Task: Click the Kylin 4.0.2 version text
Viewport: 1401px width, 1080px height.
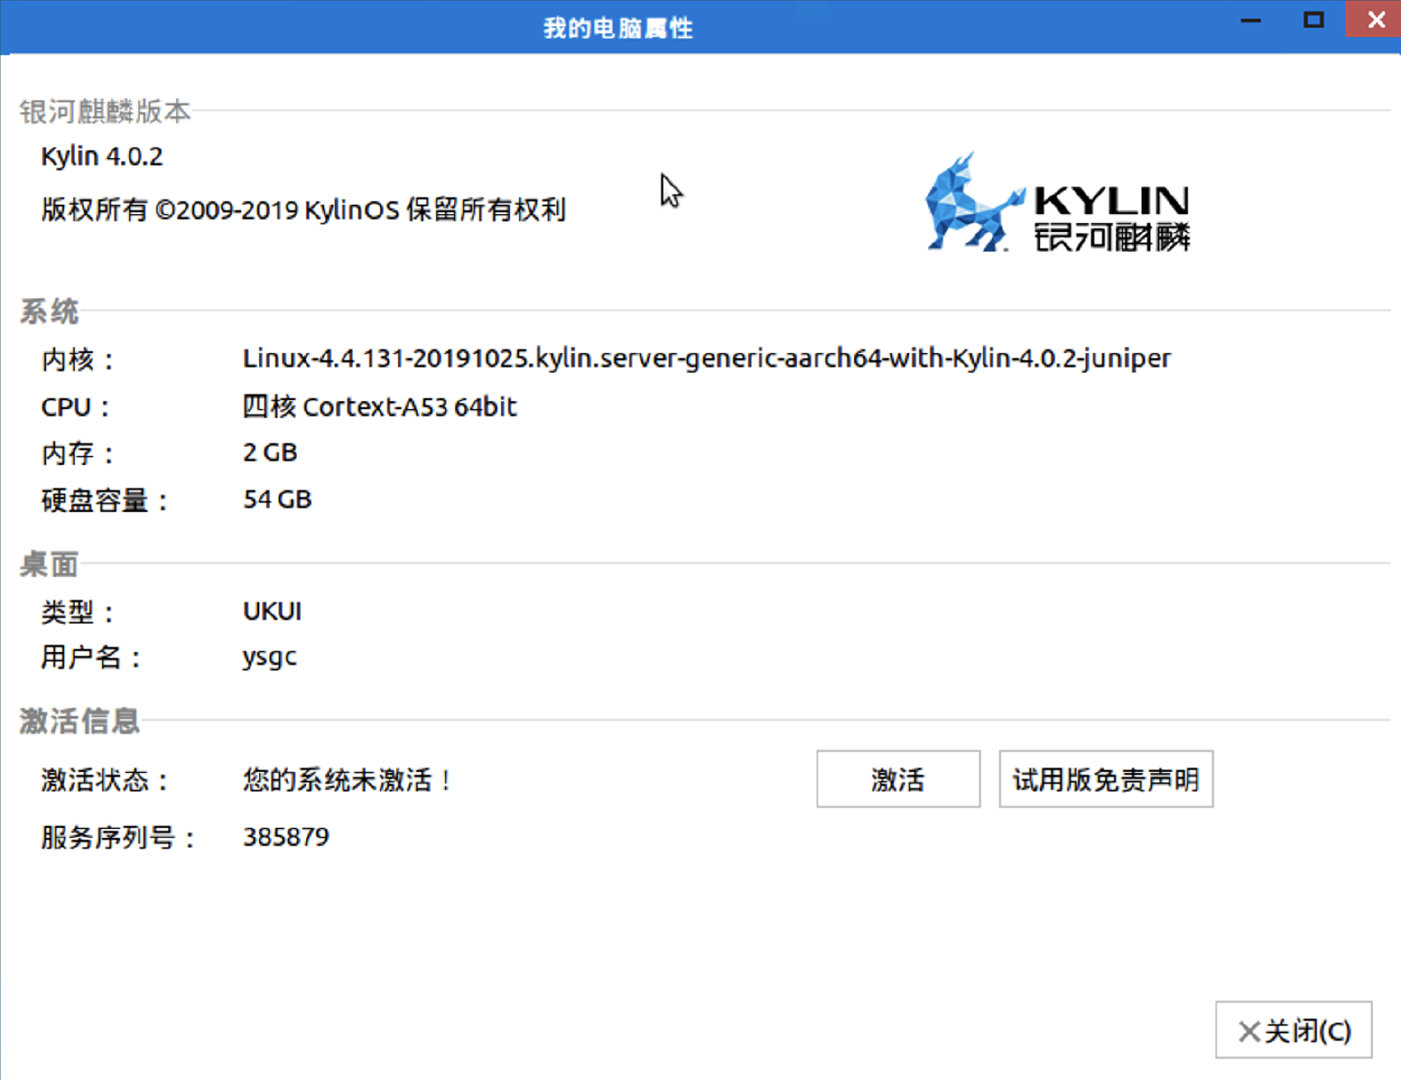Action: 102,157
